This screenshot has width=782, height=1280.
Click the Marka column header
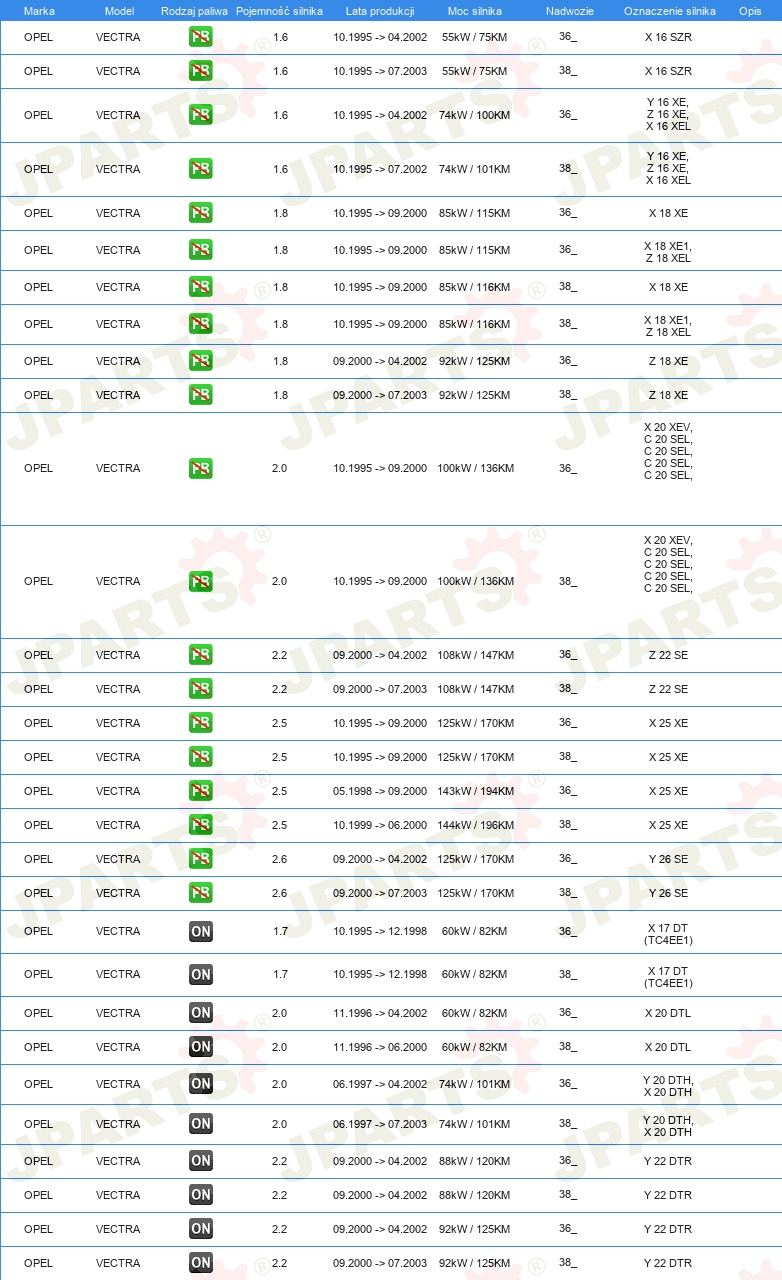tap(39, 11)
